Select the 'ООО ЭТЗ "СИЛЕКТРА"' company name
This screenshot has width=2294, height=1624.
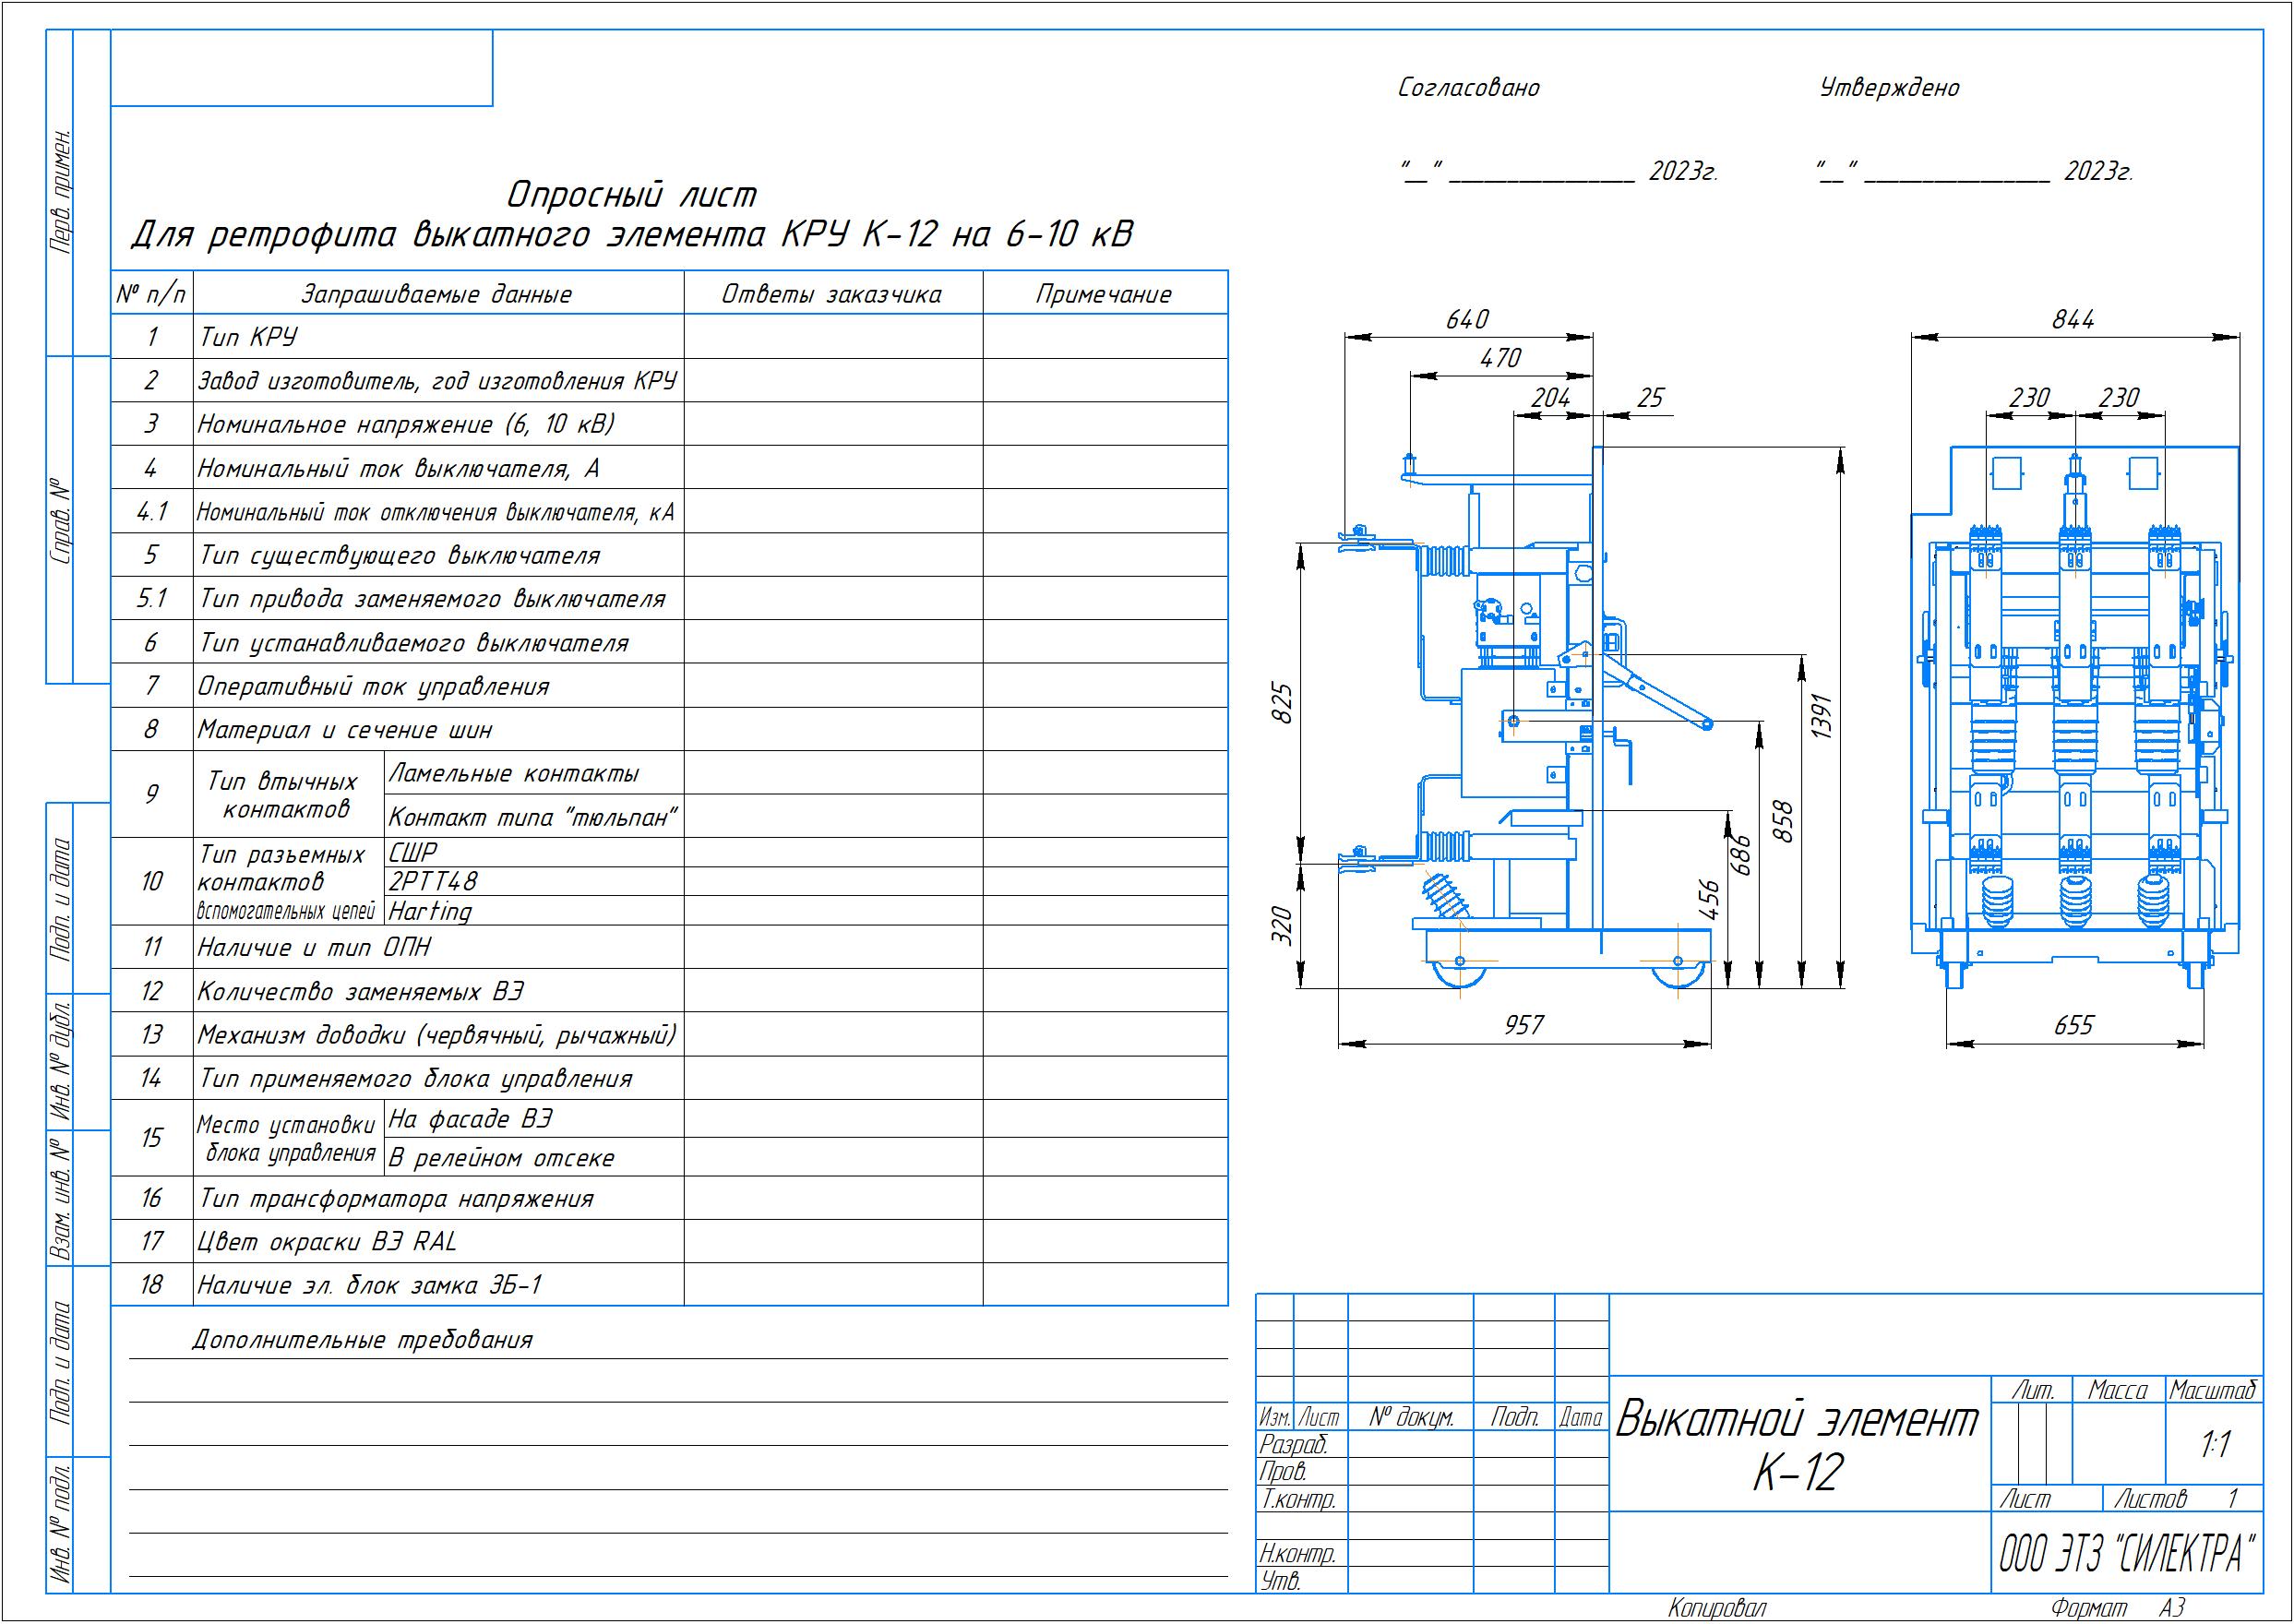point(2126,1553)
